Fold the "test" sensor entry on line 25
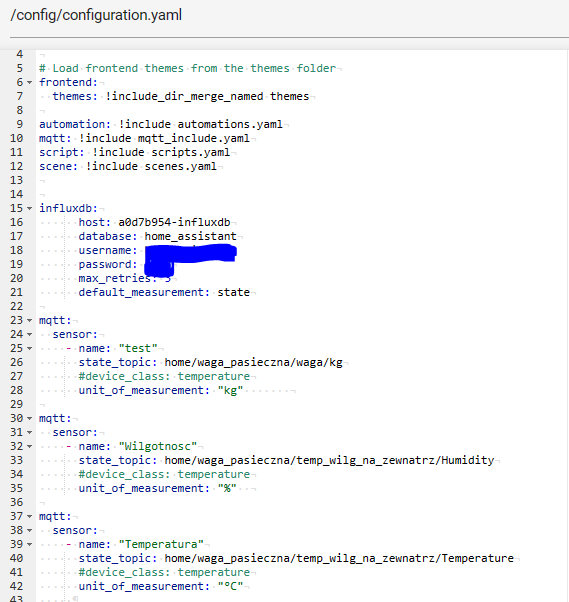 [30, 349]
